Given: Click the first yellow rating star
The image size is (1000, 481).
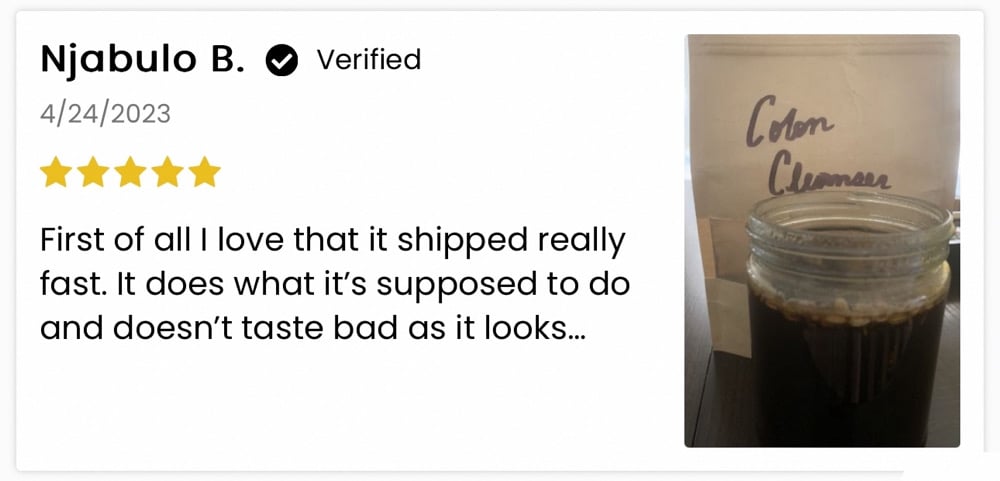Looking at the screenshot, I should pos(56,172).
